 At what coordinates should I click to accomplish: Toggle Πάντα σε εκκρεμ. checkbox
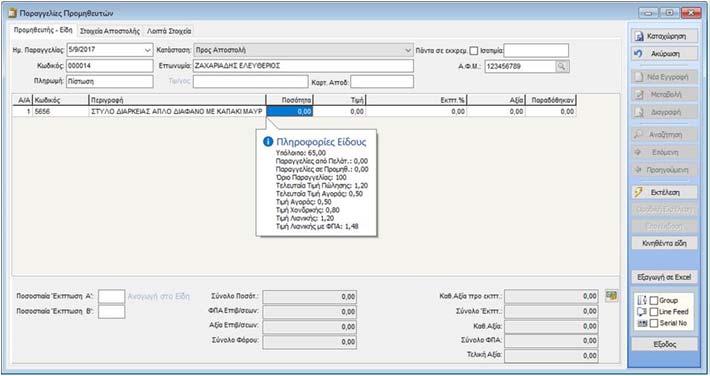coord(474,51)
